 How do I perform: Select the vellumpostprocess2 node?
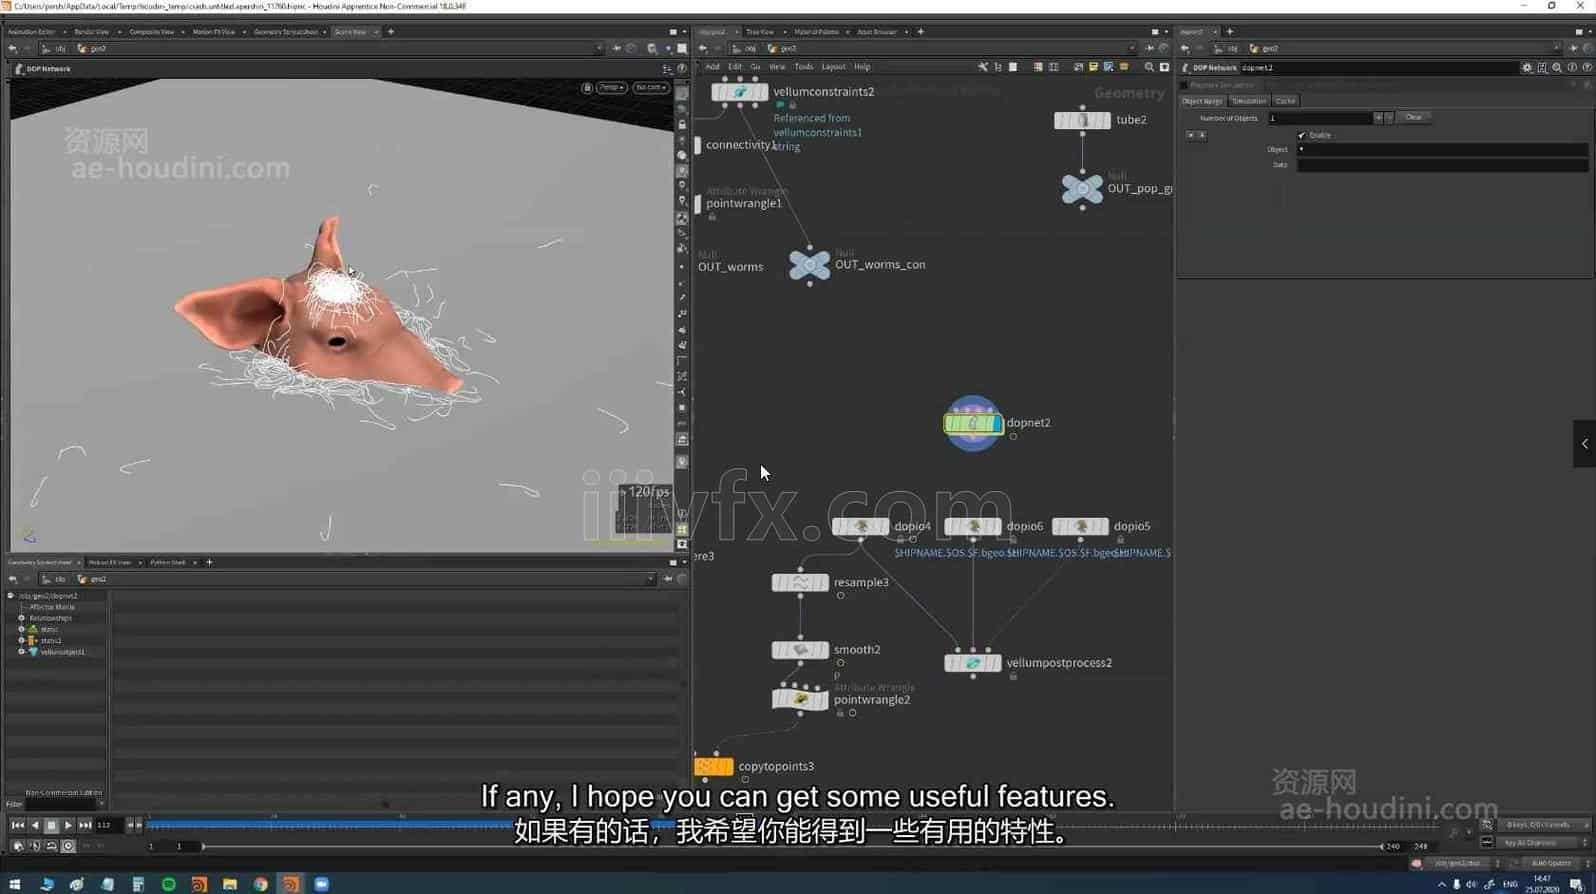pos(973,663)
